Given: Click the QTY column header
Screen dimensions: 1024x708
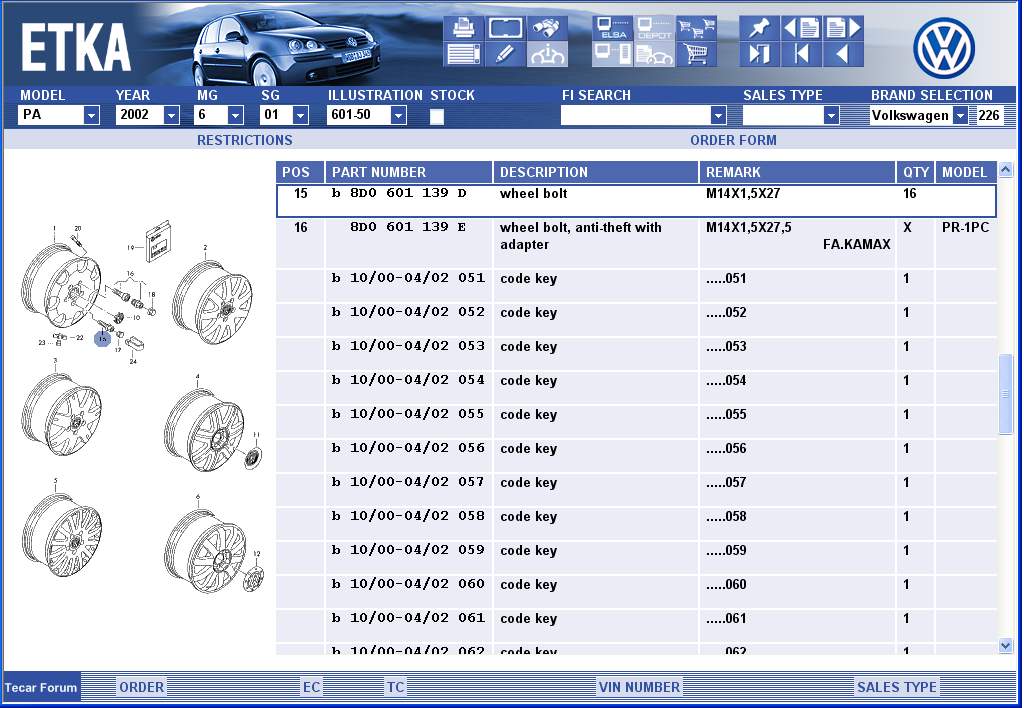Looking at the screenshot, I should pos(916,172).
